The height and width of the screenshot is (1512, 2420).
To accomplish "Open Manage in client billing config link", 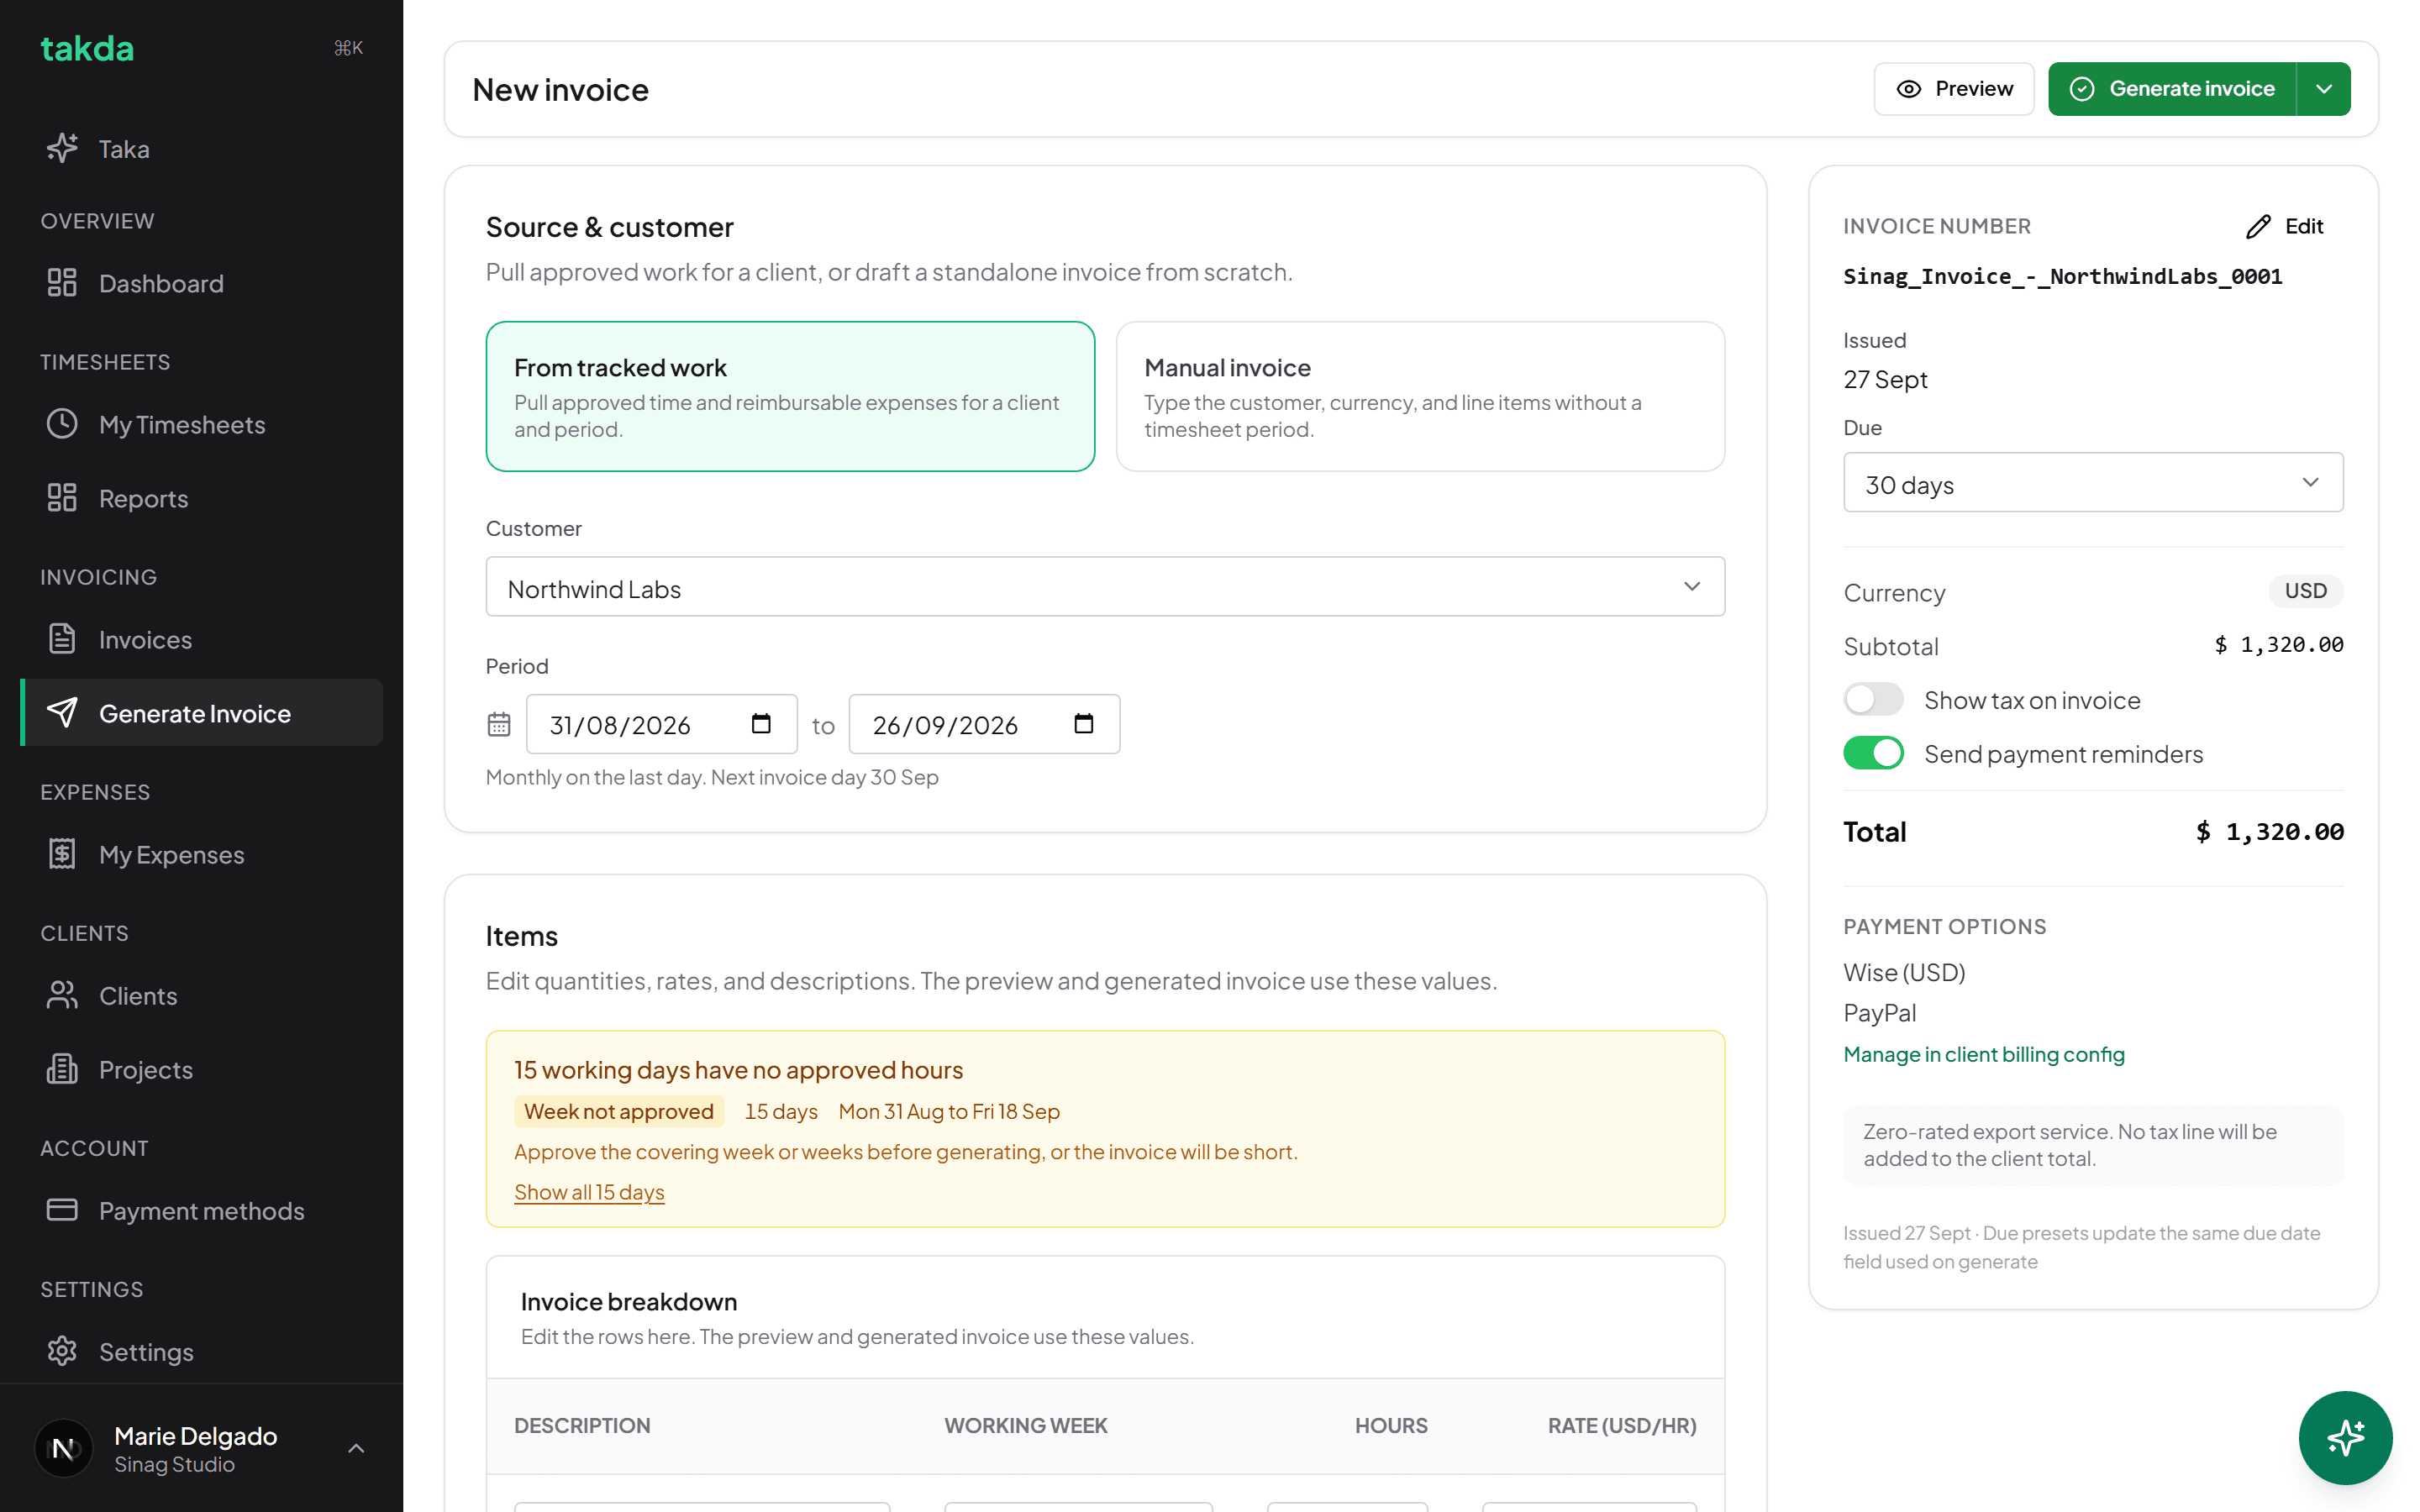I will pos(1983,1054).
